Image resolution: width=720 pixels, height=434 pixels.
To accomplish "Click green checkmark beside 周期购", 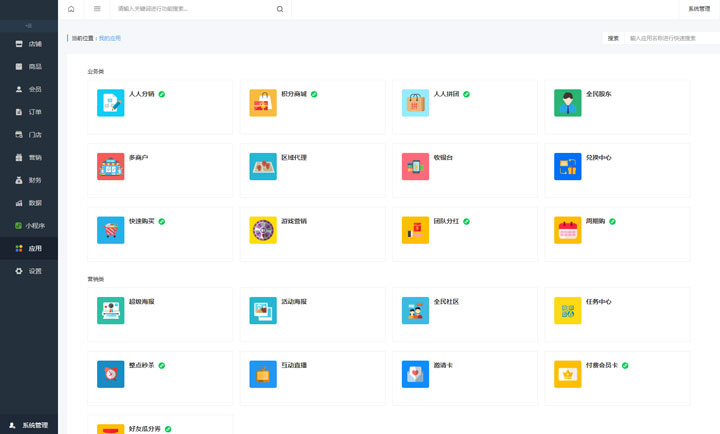I will 613,221.
